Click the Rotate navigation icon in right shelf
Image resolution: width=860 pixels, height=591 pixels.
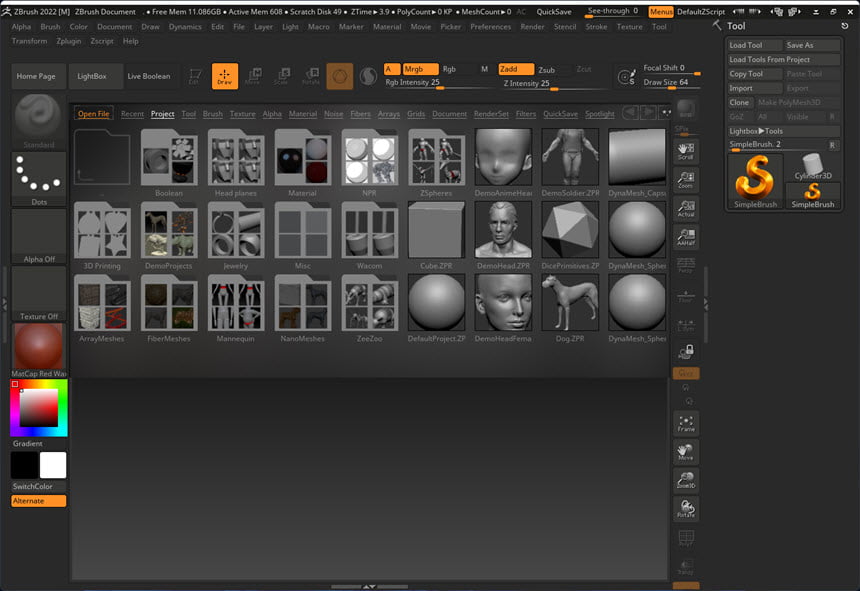click(686, 509)
